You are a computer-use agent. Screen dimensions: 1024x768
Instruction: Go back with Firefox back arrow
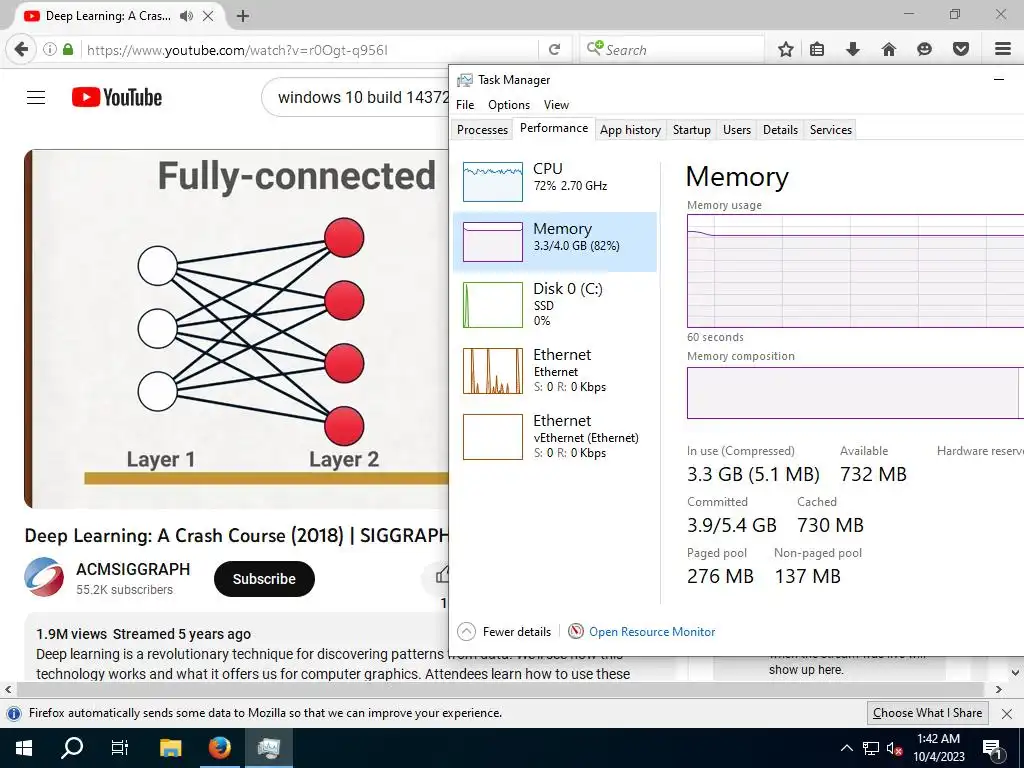coord(21,50)
